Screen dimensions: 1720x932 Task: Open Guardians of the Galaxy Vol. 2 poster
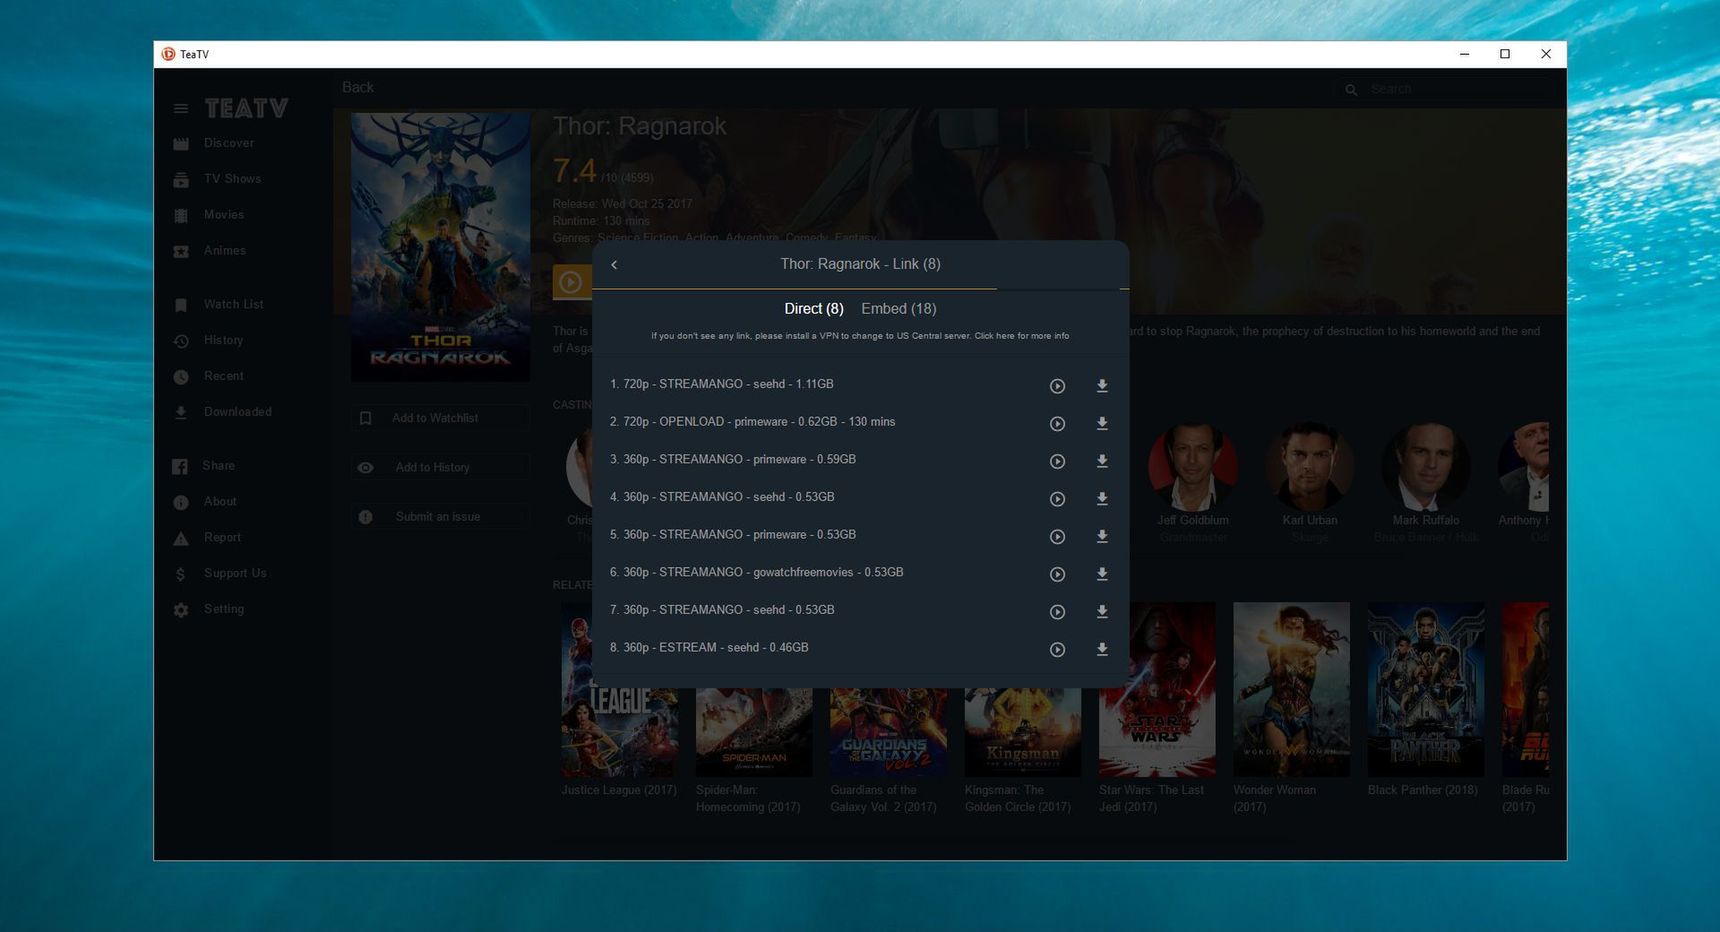pos(888,732)
